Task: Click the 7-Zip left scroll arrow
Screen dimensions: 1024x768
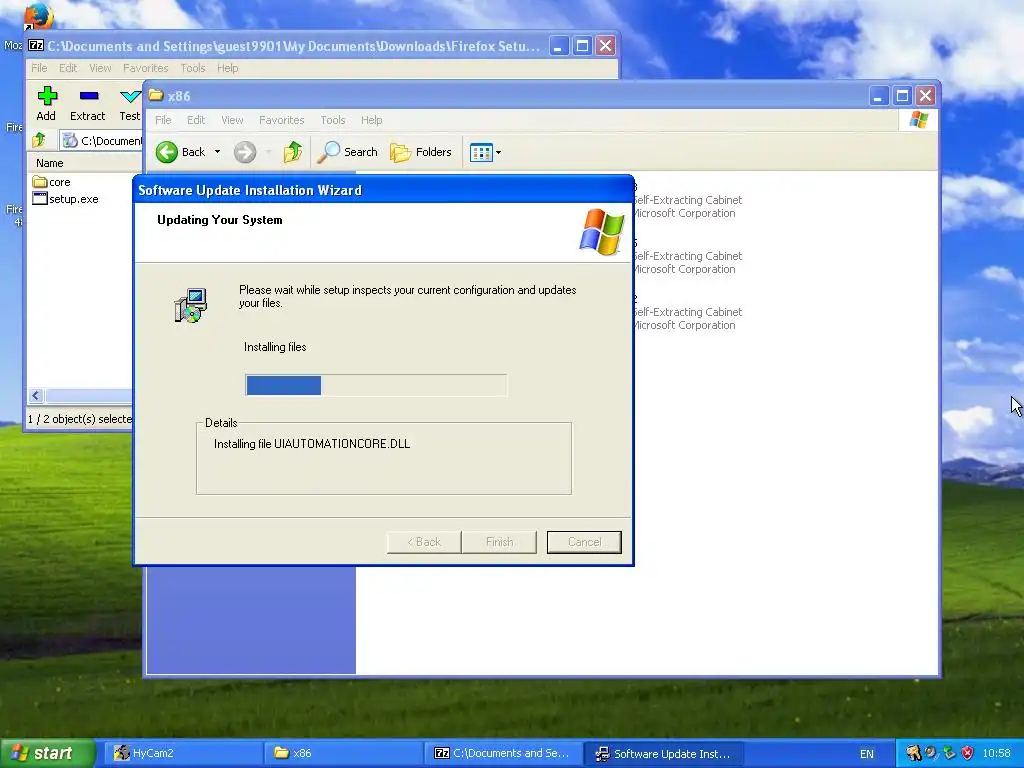Action: (36, 395)
